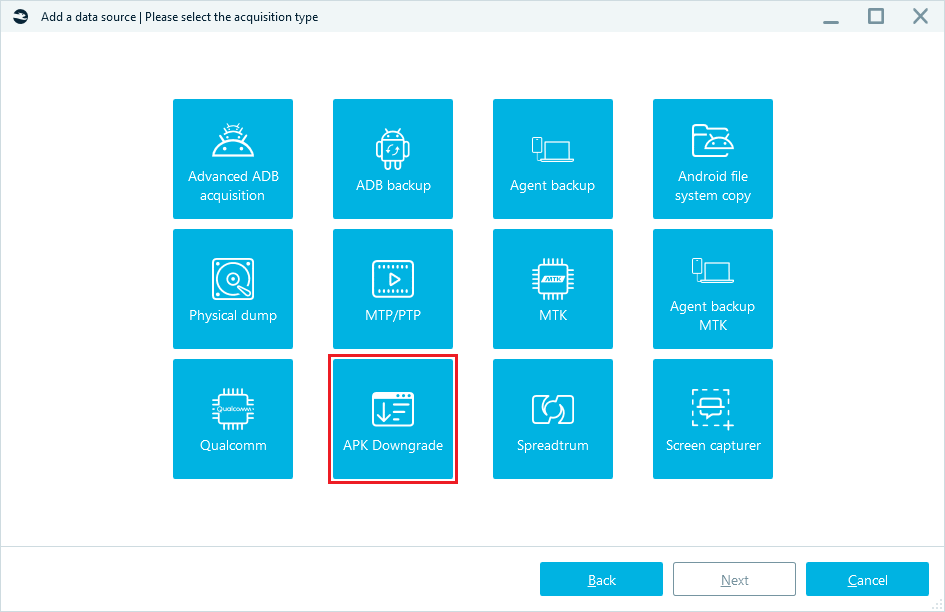Click the application logo in title bar
Screen dimensions: 945x612
coord(20,16)
